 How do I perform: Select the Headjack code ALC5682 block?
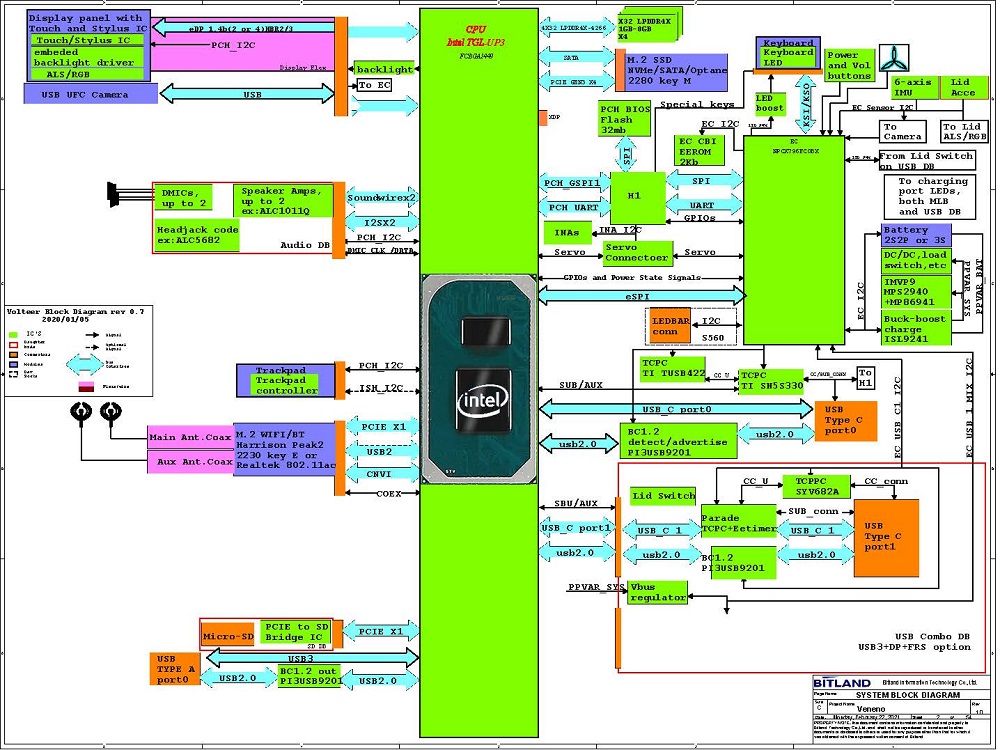pyautogui.click(x=196, y=235)
